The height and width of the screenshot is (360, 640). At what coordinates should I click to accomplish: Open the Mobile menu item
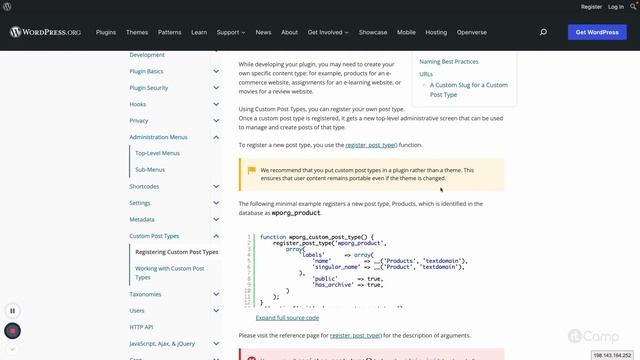point(406,32)
